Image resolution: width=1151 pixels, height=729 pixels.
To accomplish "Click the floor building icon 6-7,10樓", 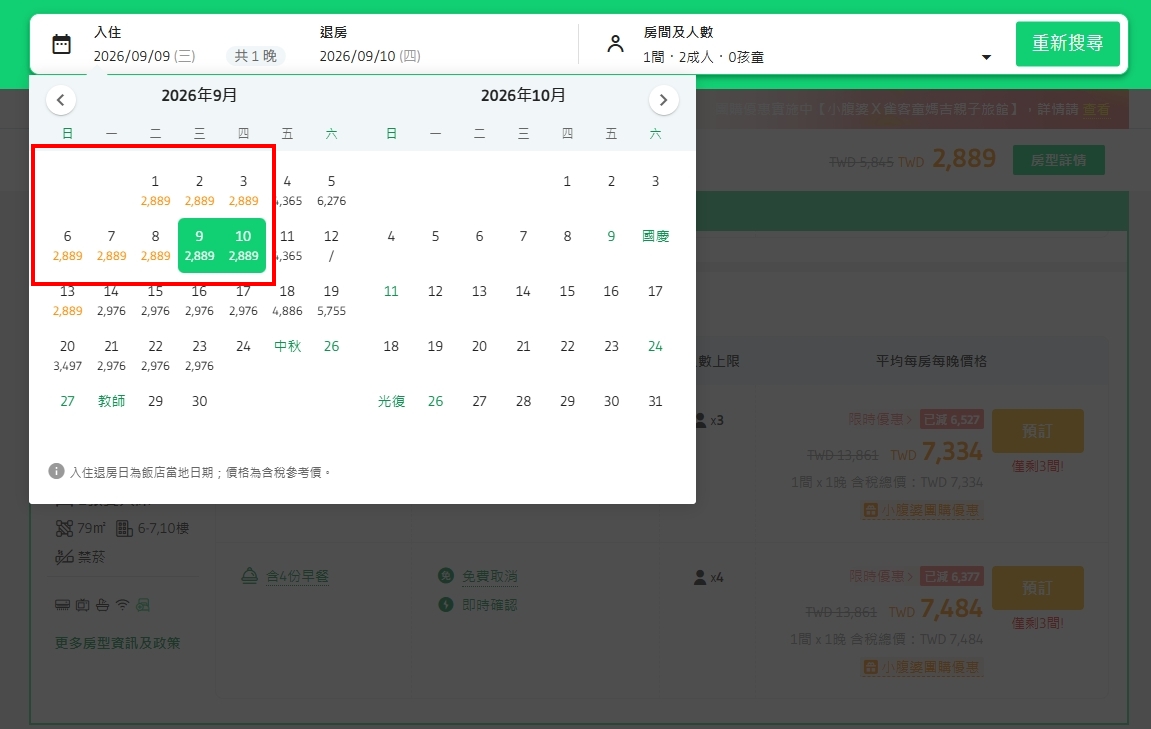I will pos(124,528).
